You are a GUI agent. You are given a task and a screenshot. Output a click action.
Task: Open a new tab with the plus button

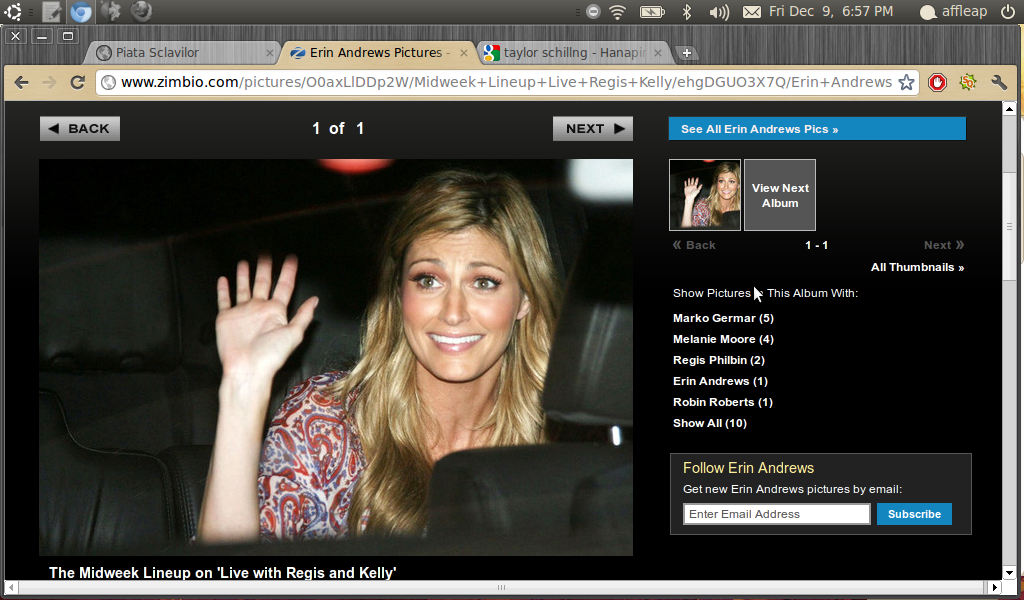point(686,54)
